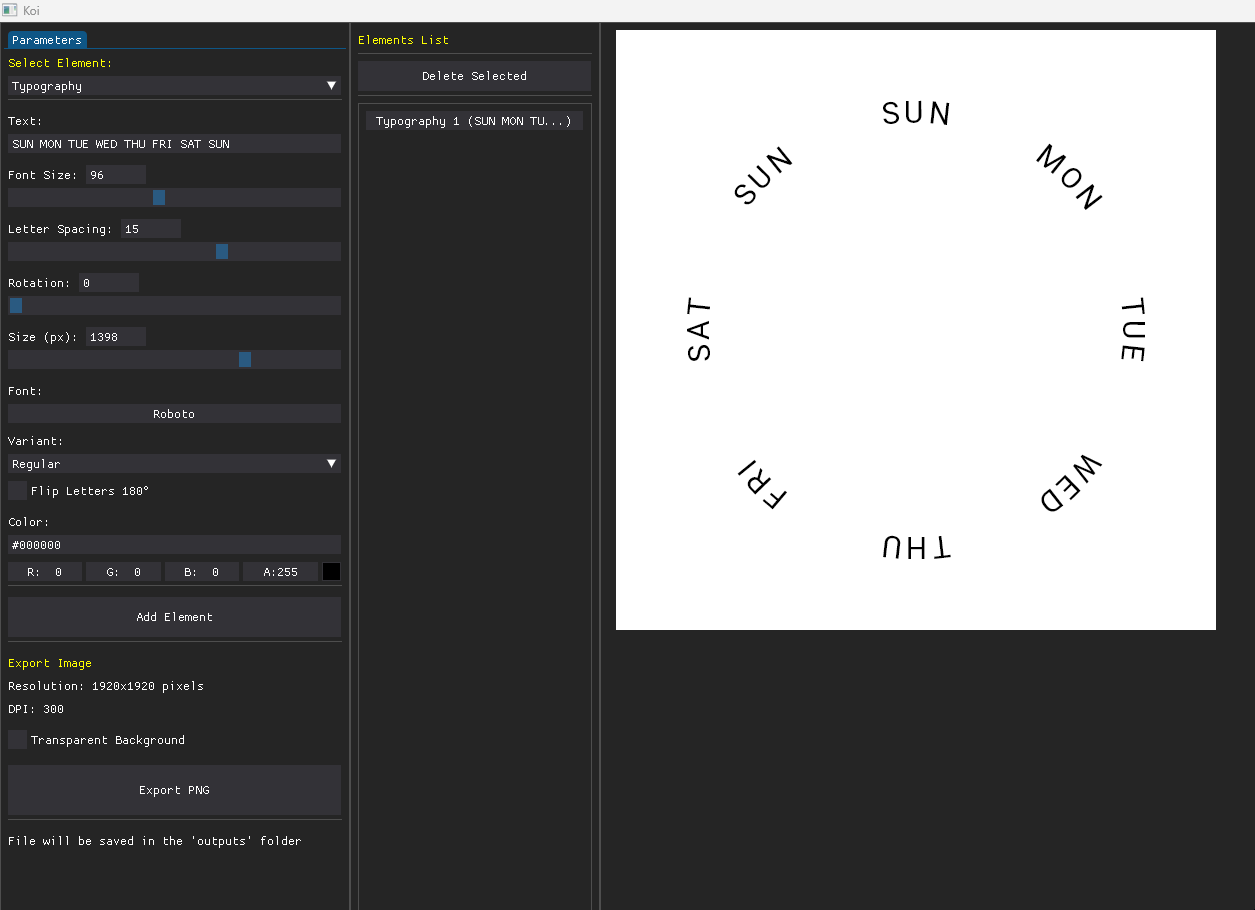Choose the Roboto font button
1255x910 pixels.
174,414
